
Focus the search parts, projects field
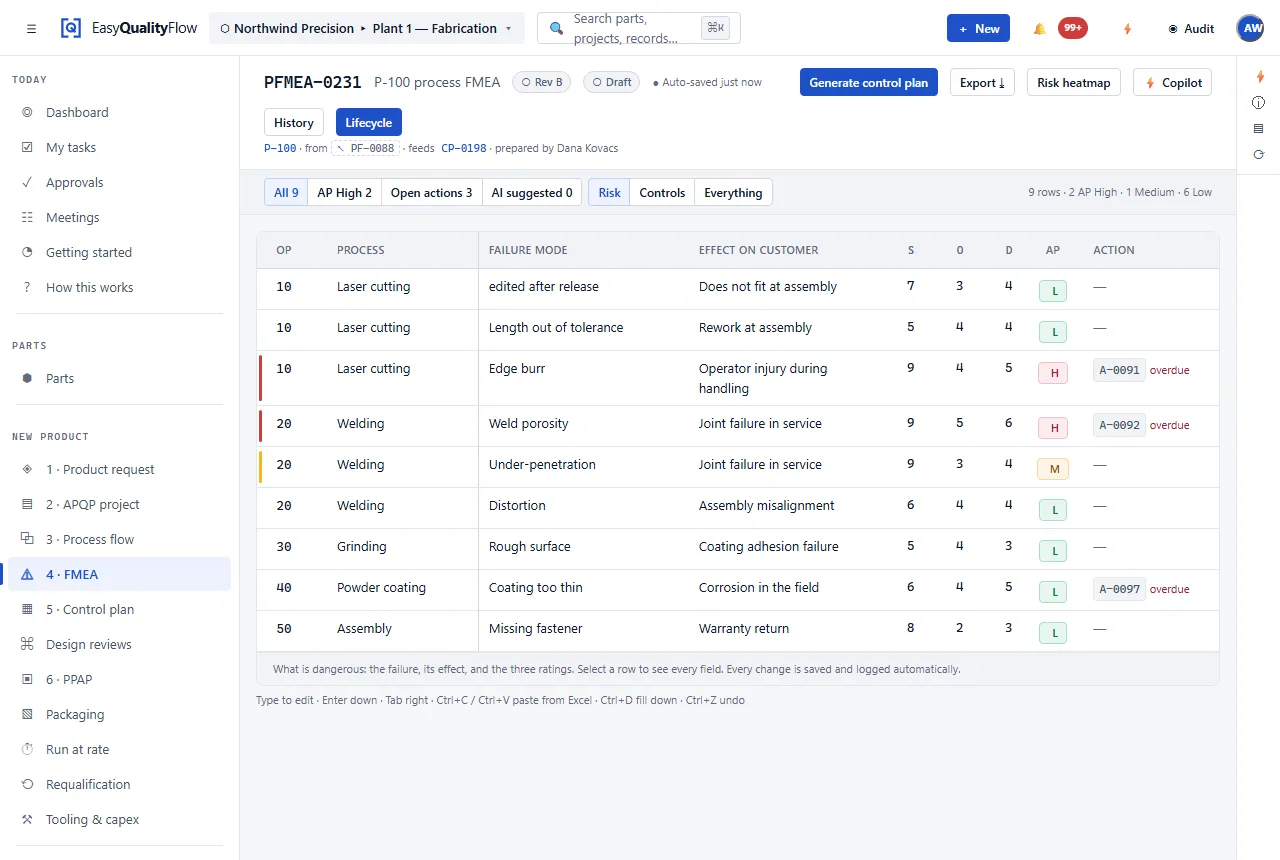pyautogui.click(x=638, y=28)
